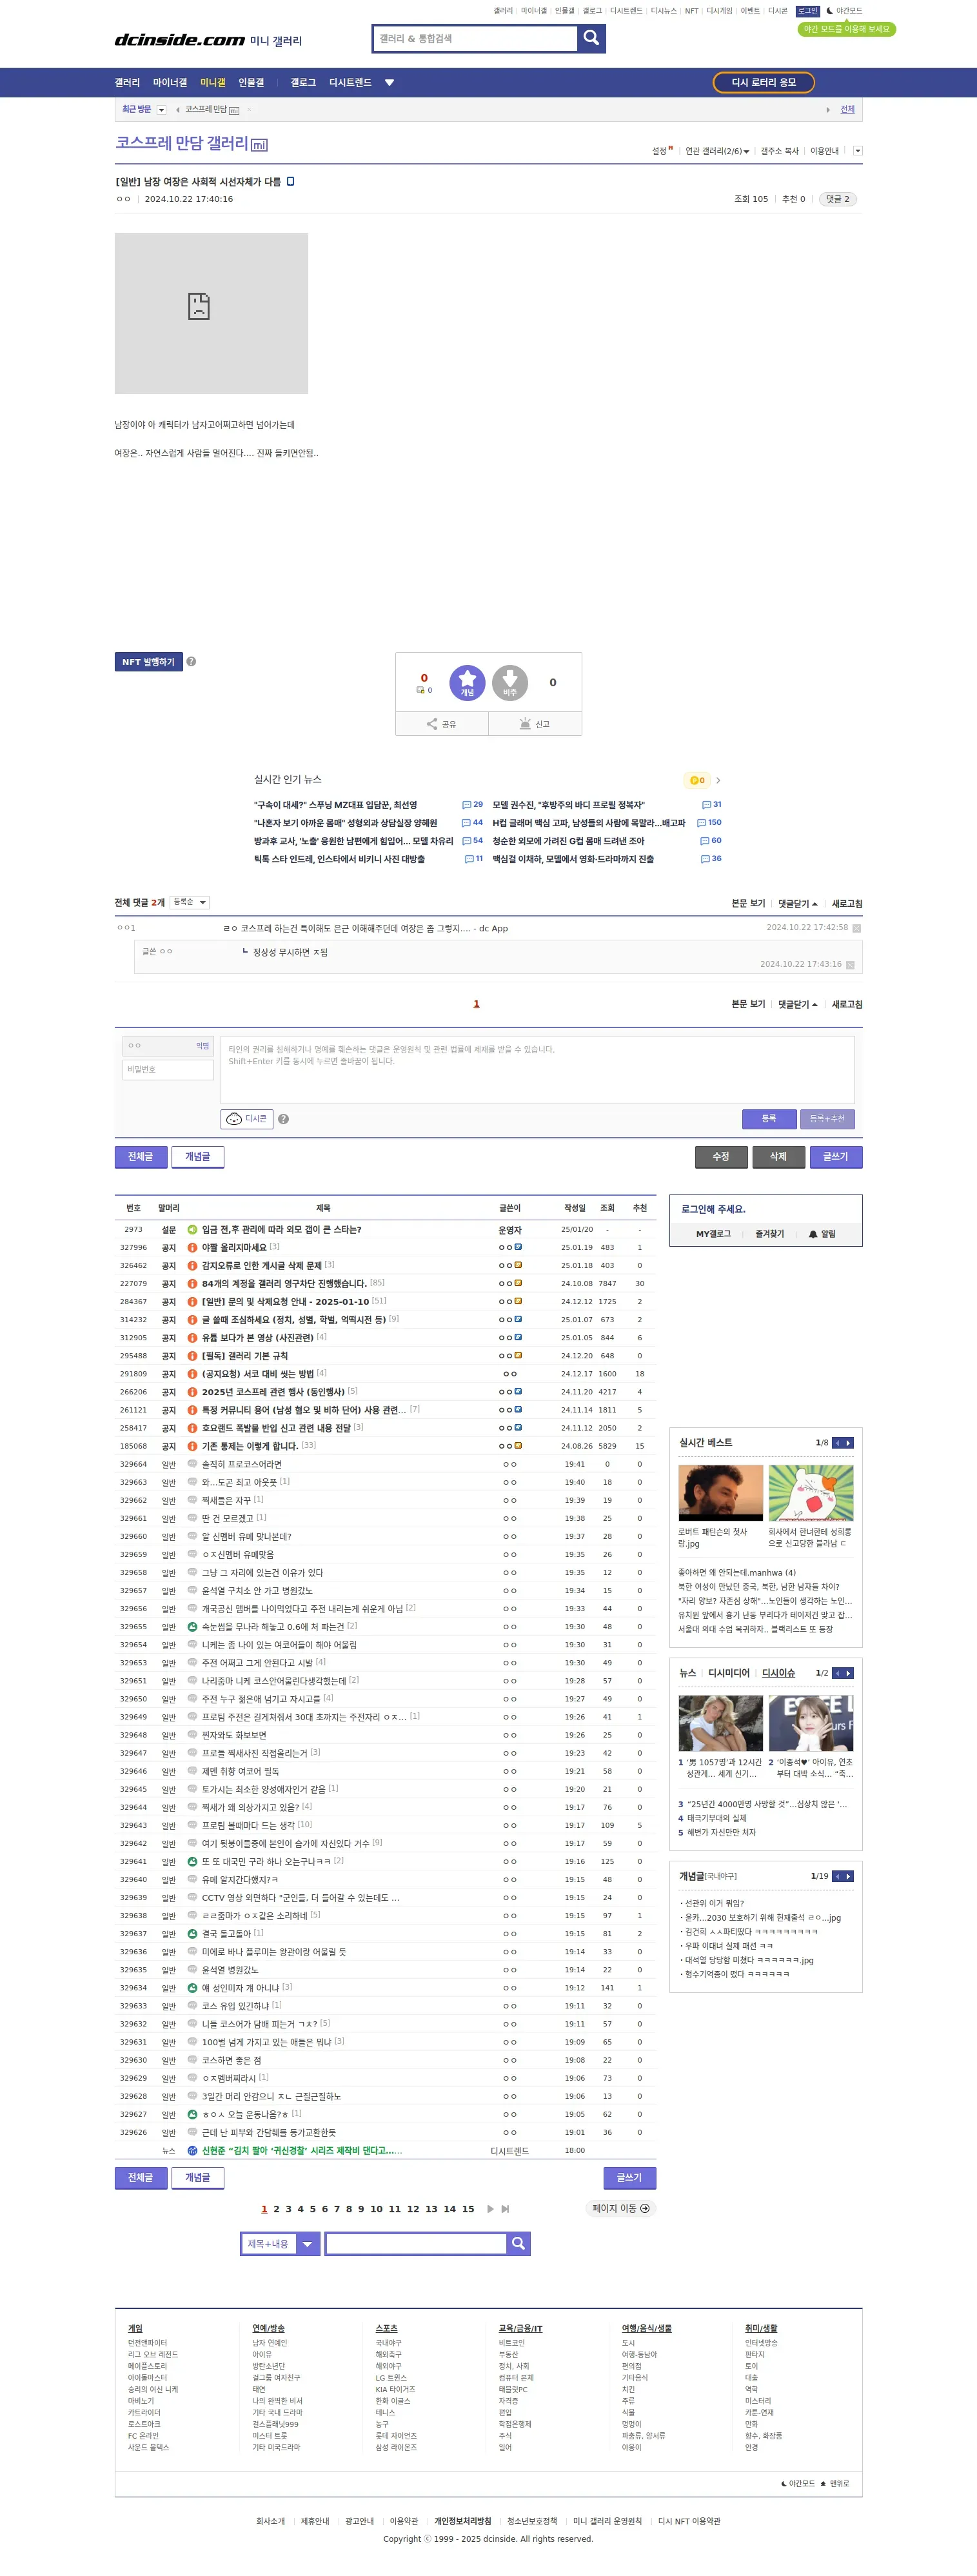Open the 디시콘 emoticon picker

pos(246,1119)
